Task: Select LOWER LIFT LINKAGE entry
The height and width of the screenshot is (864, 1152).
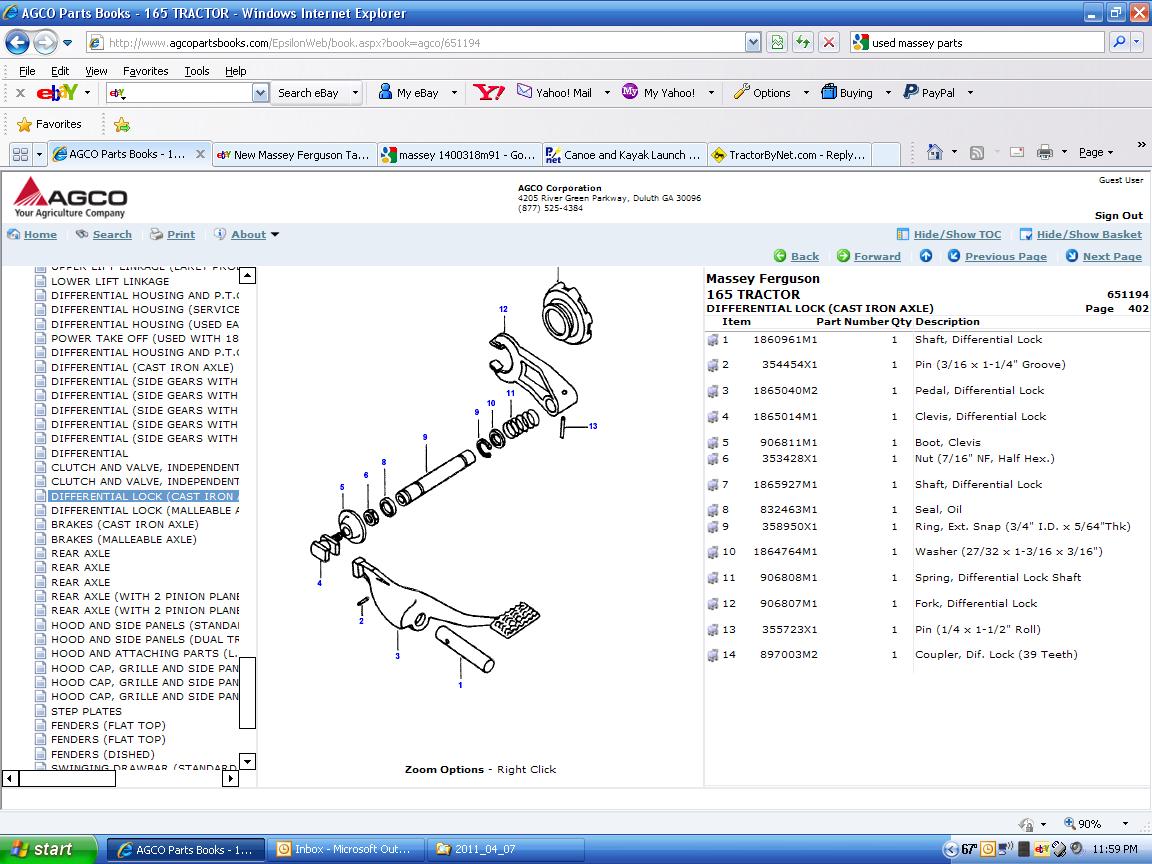Action: [x=110, y=281]
